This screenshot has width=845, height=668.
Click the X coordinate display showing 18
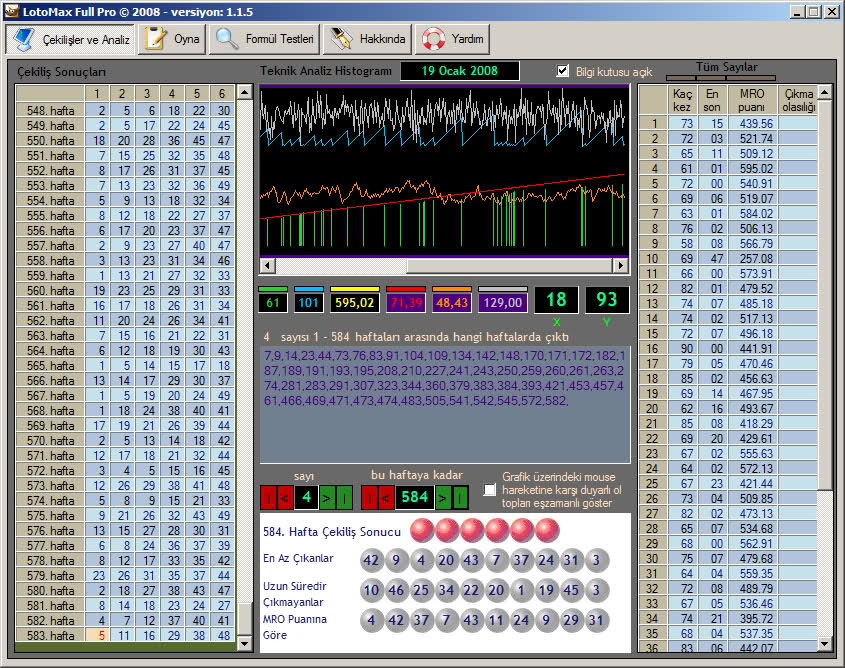pyautogui.click(x=556, y=300)
